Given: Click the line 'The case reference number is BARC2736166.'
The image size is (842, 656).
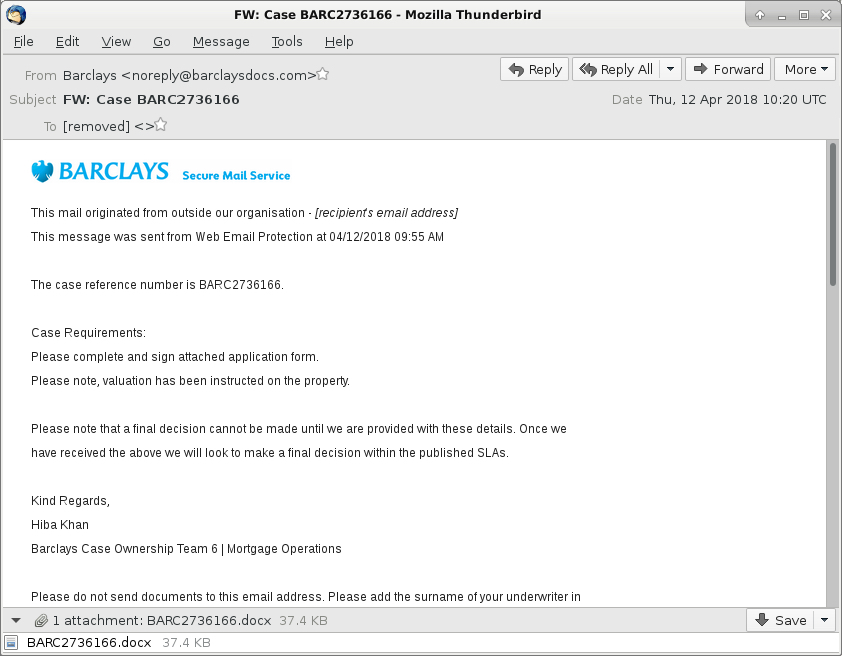Looking at the screenshot, I should tap(157, 285).
